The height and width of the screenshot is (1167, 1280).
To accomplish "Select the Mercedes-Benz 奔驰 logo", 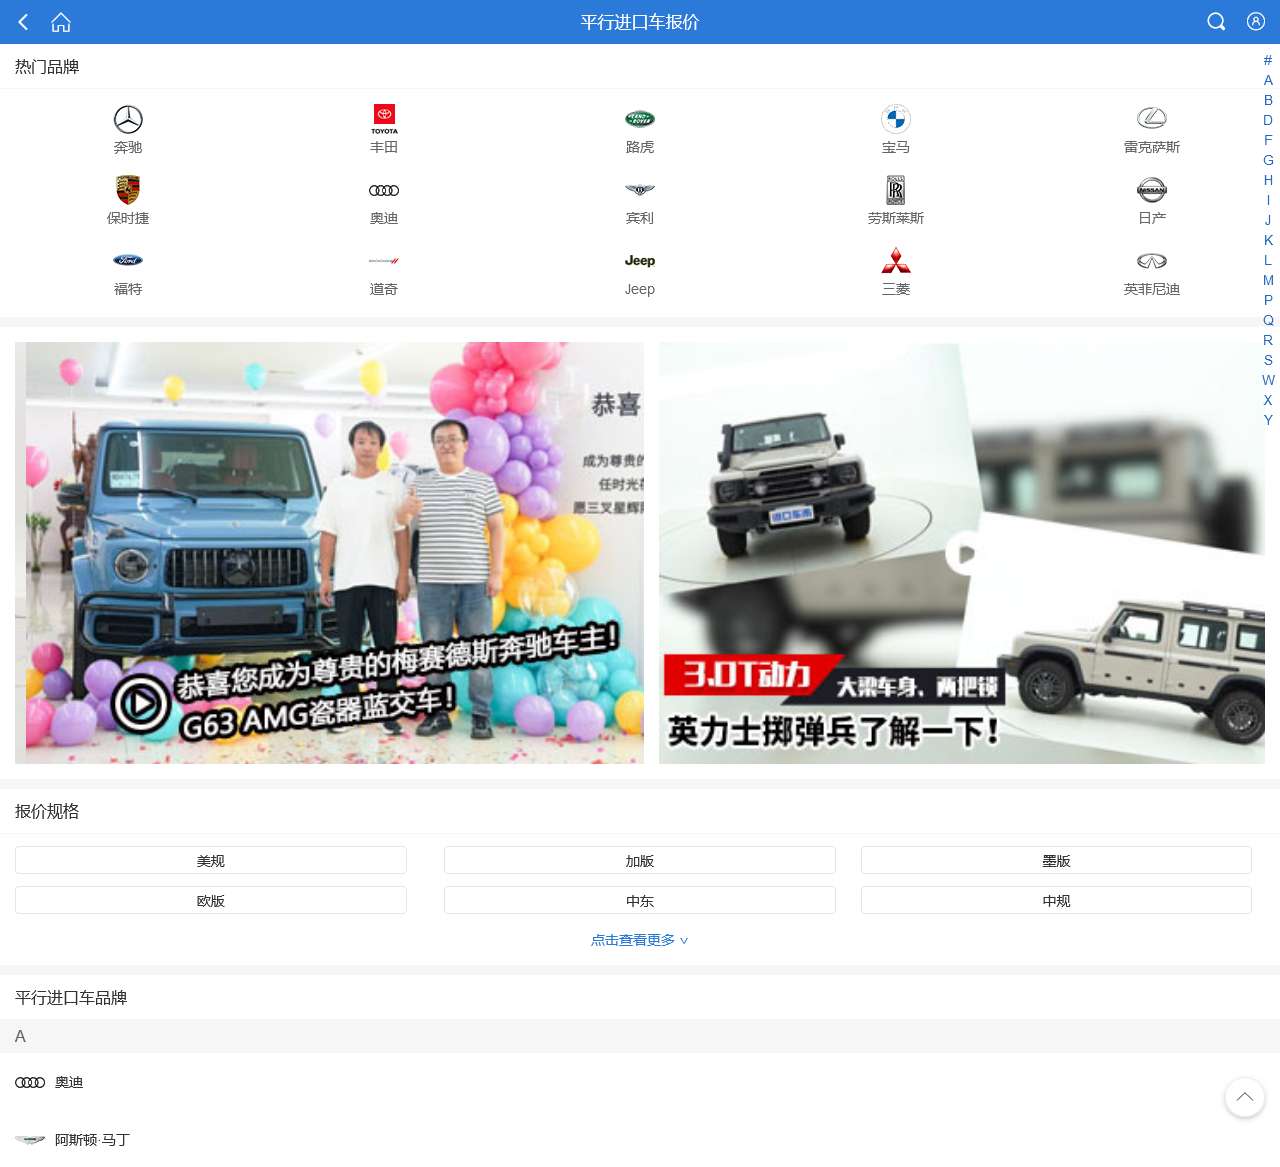I will click(x=128, y=119).
